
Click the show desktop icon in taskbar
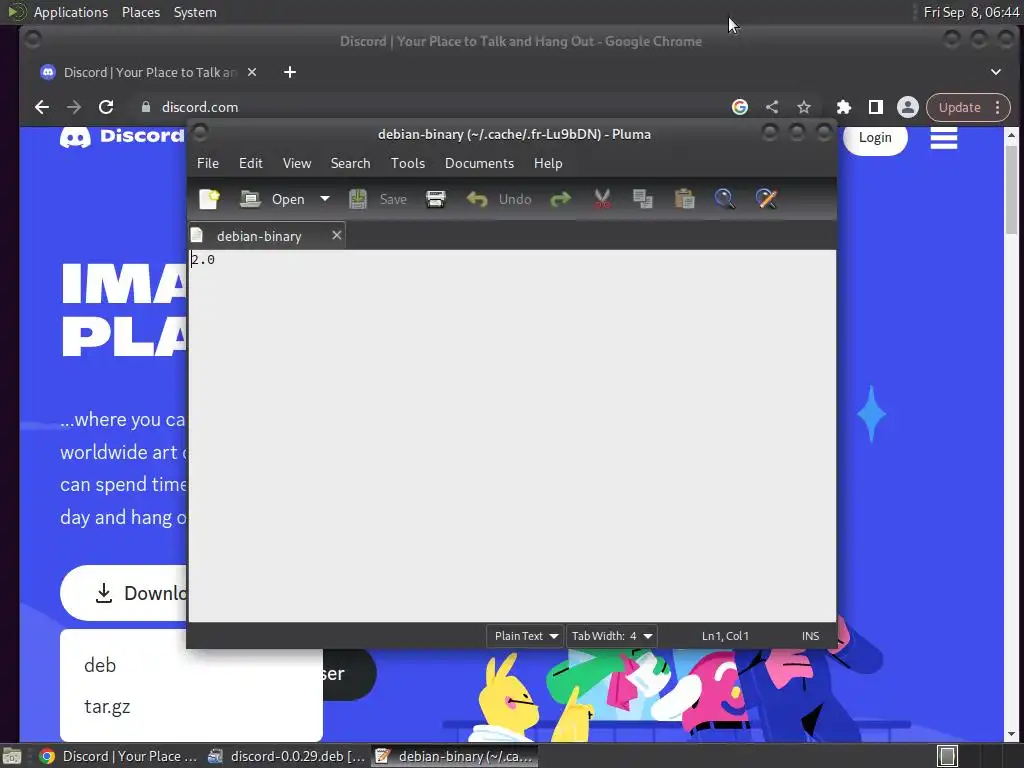point(12,756)
